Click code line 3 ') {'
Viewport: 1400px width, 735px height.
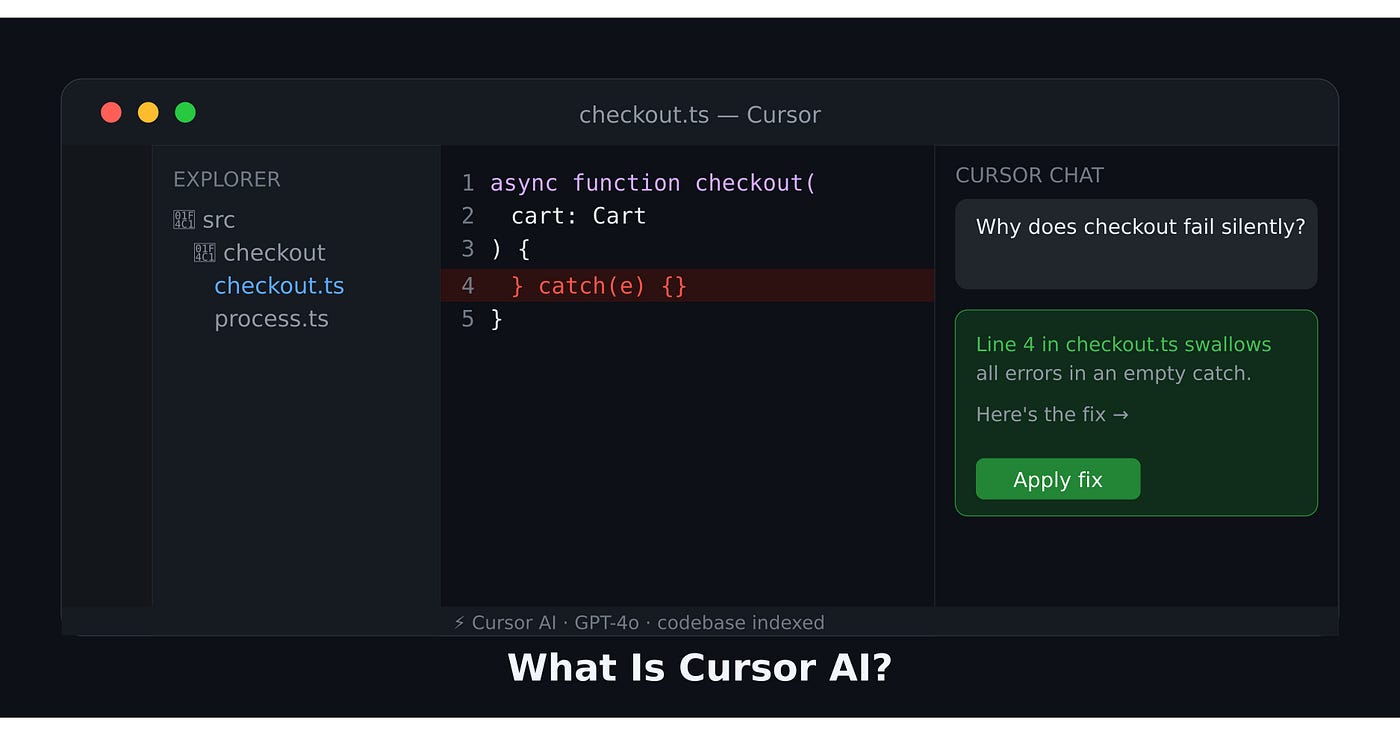click(510, 249)
